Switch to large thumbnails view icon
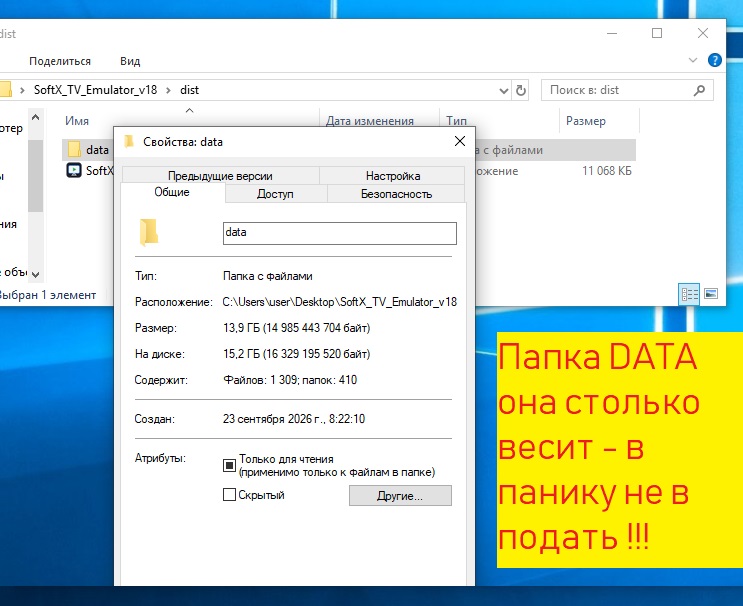The width and height of the screenshot is (743, 606). [x=711, y=294]
